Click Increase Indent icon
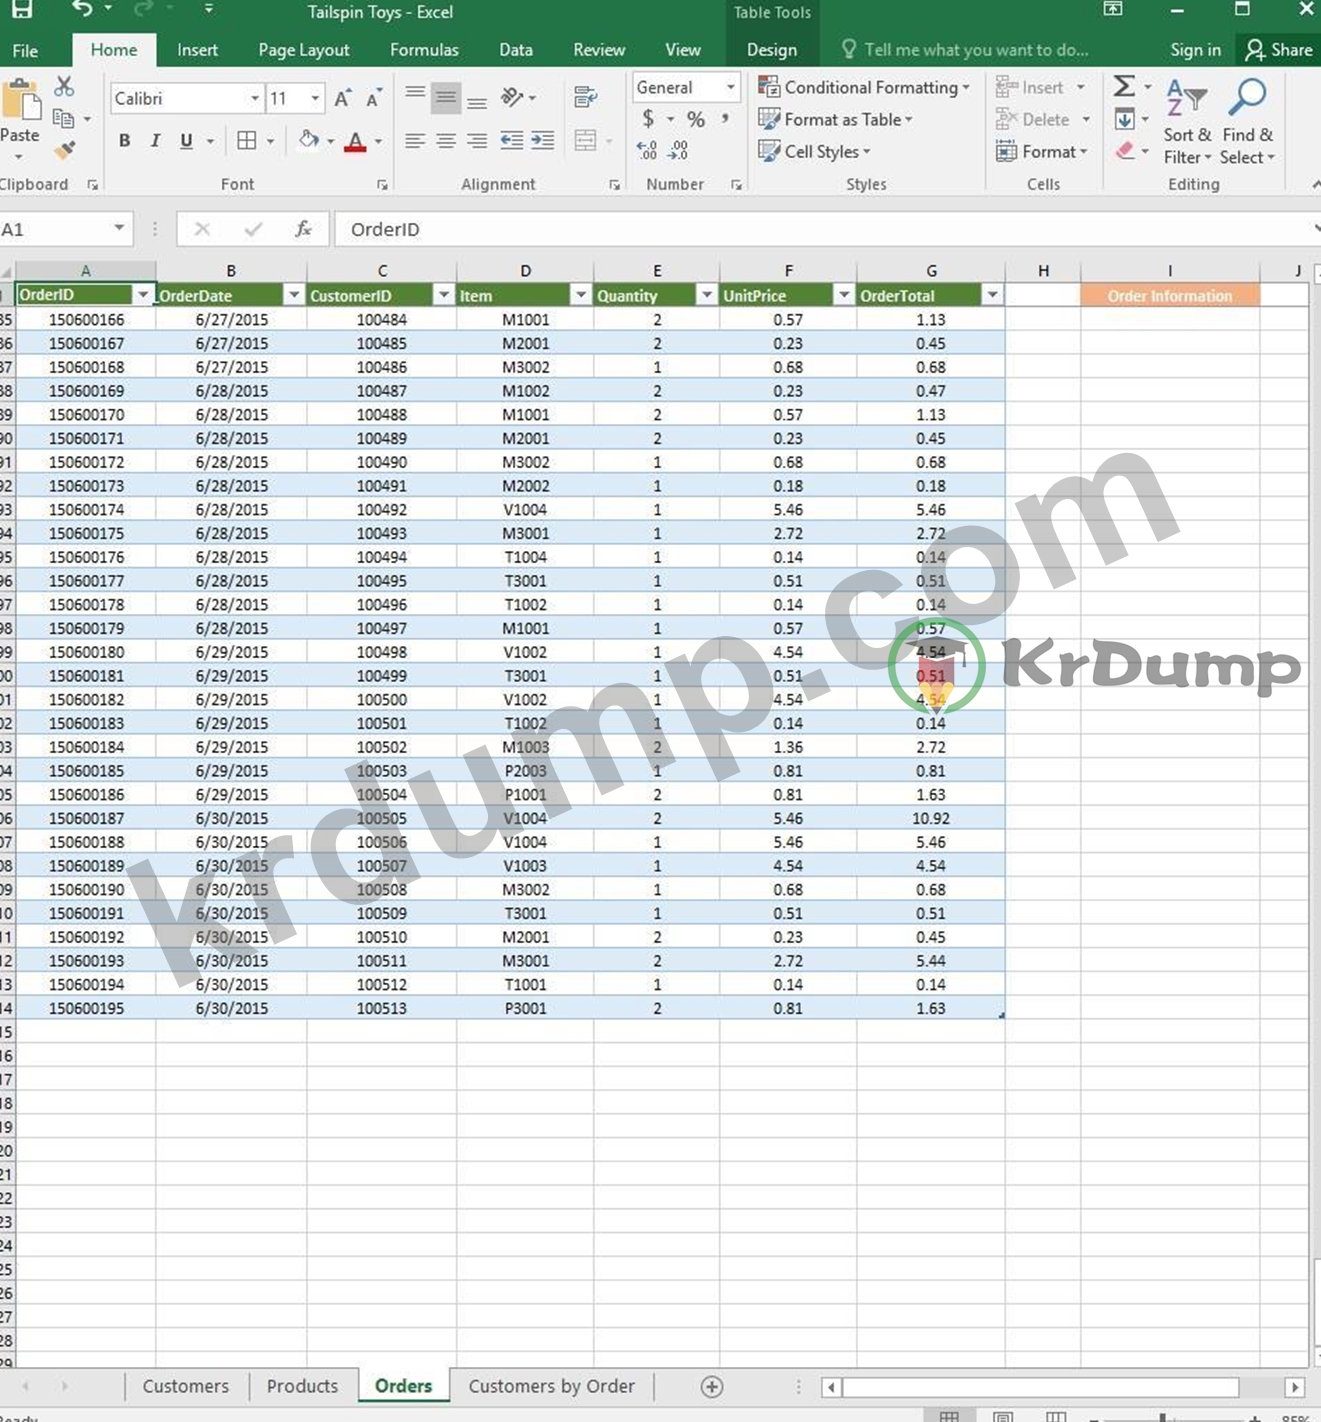Screen dimensions: 1321x1422 pos(543,141)
